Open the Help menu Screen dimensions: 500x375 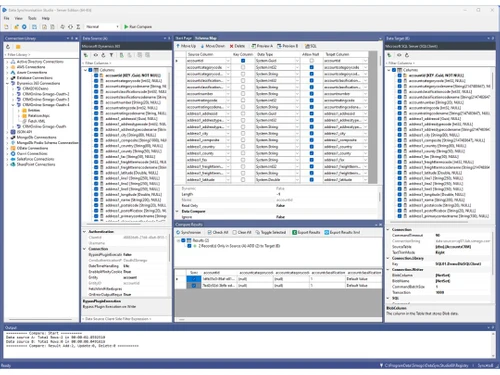(x=46, y=18)
